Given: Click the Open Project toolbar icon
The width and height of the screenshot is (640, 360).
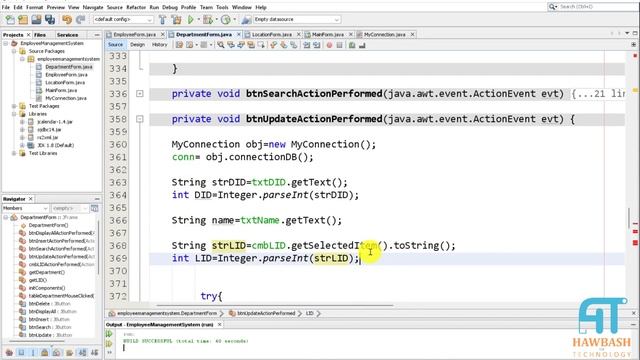Looking at the screenshot, I should point(36,20).
